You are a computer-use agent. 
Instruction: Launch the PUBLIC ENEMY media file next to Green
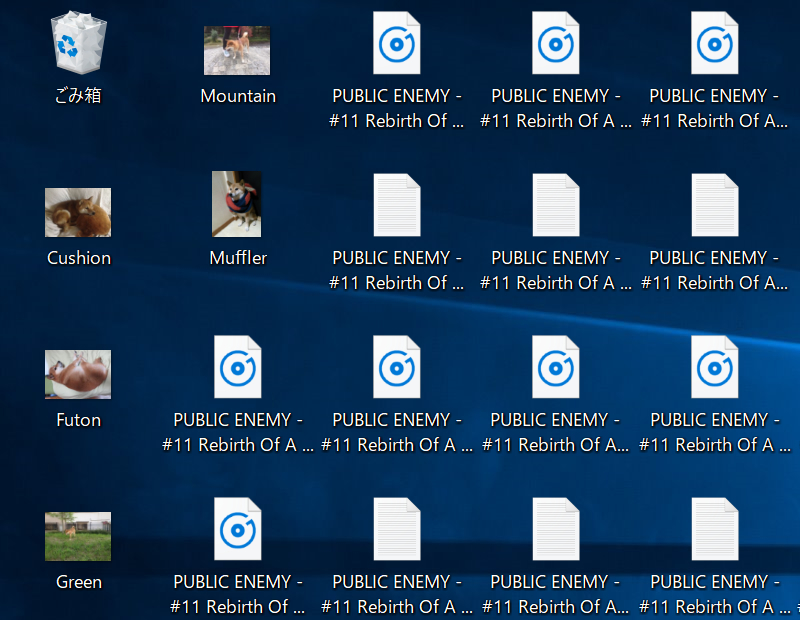point(238,529)
